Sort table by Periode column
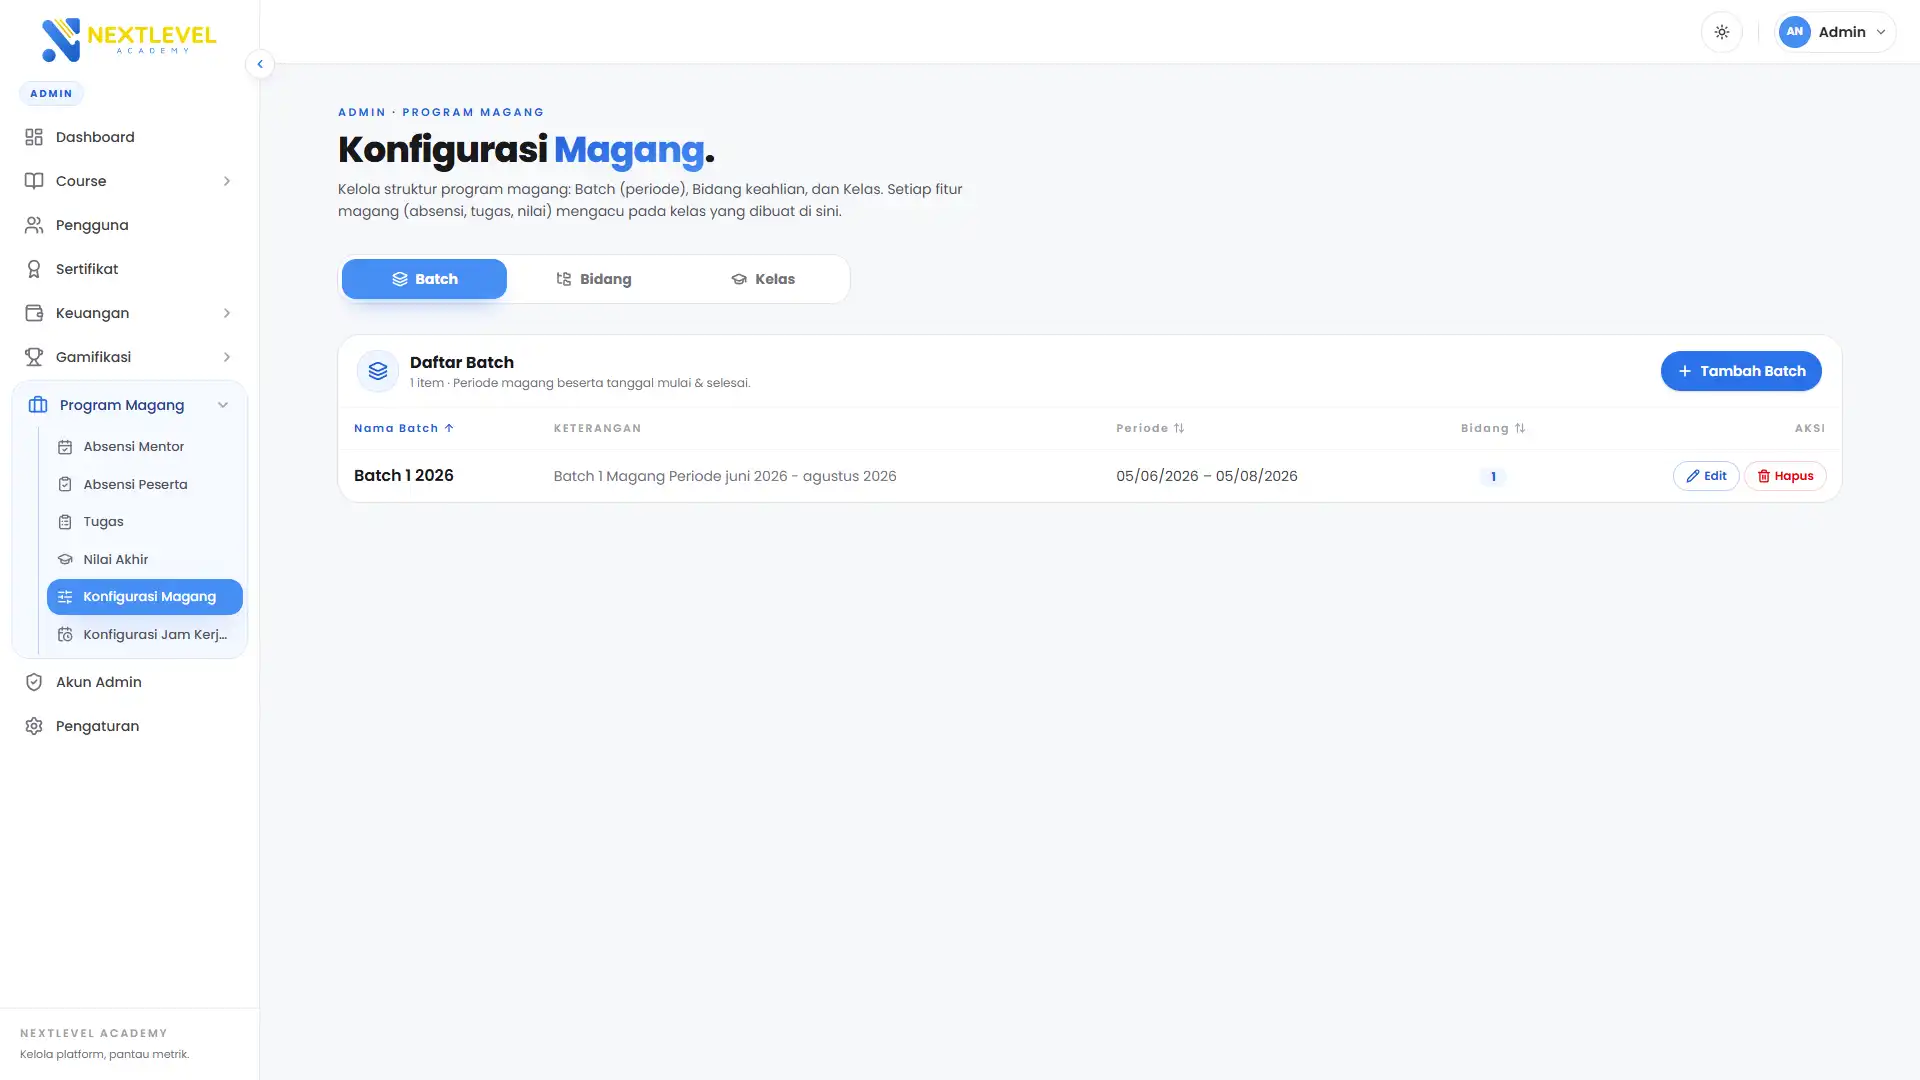The image size is (1920, 1080). pos(1150,428)
